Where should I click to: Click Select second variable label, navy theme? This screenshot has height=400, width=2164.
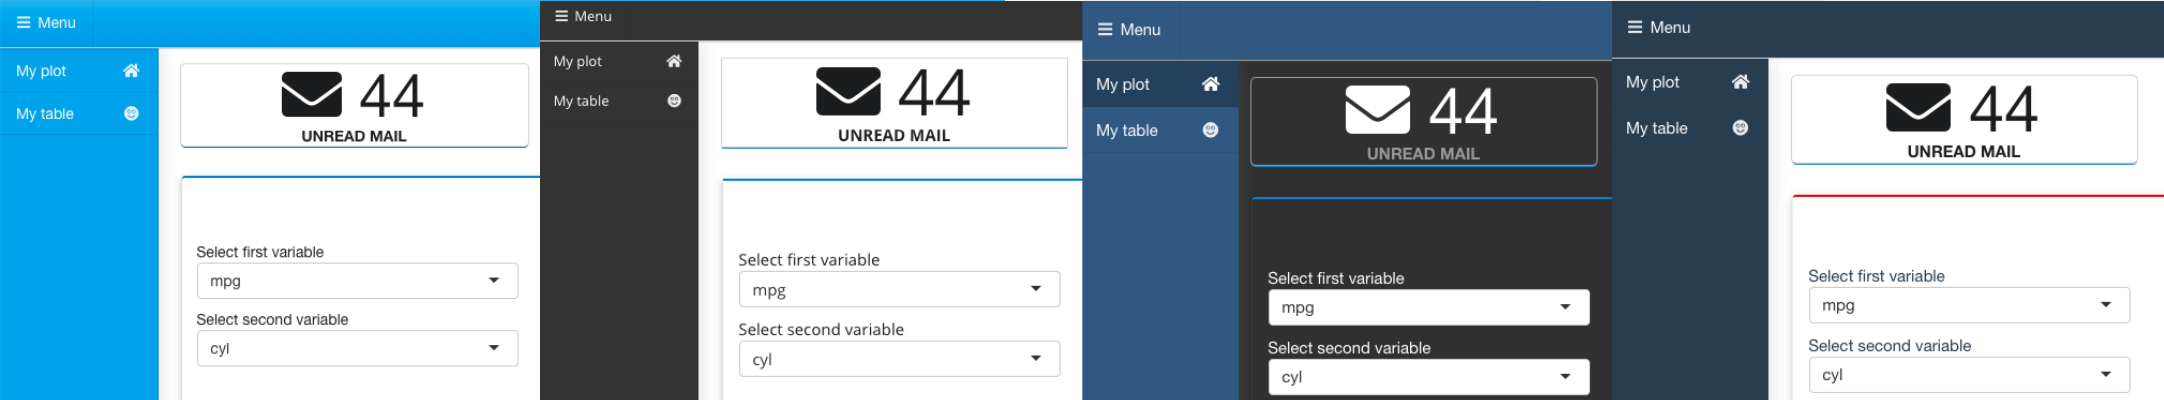(1889, 346)
